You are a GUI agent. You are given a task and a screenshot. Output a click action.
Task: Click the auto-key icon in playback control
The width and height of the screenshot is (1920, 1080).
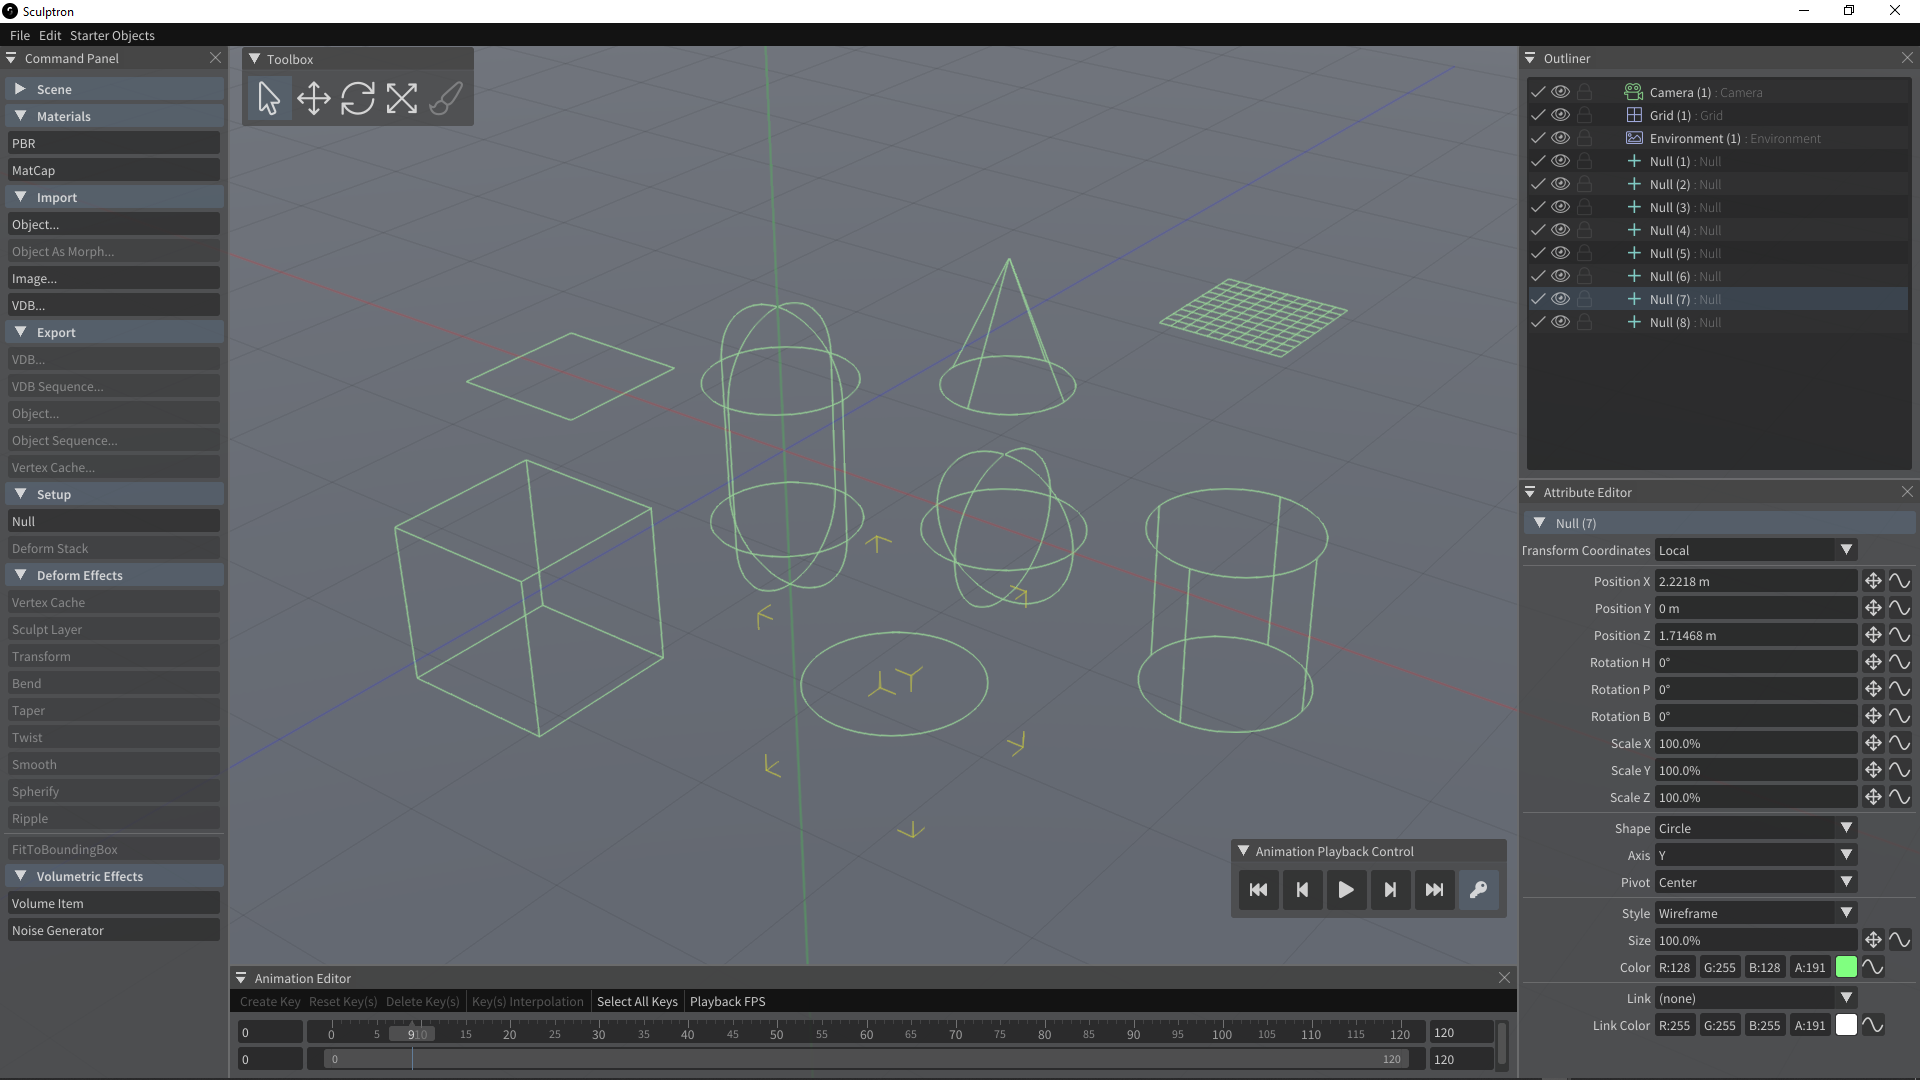pos(1478,890)
